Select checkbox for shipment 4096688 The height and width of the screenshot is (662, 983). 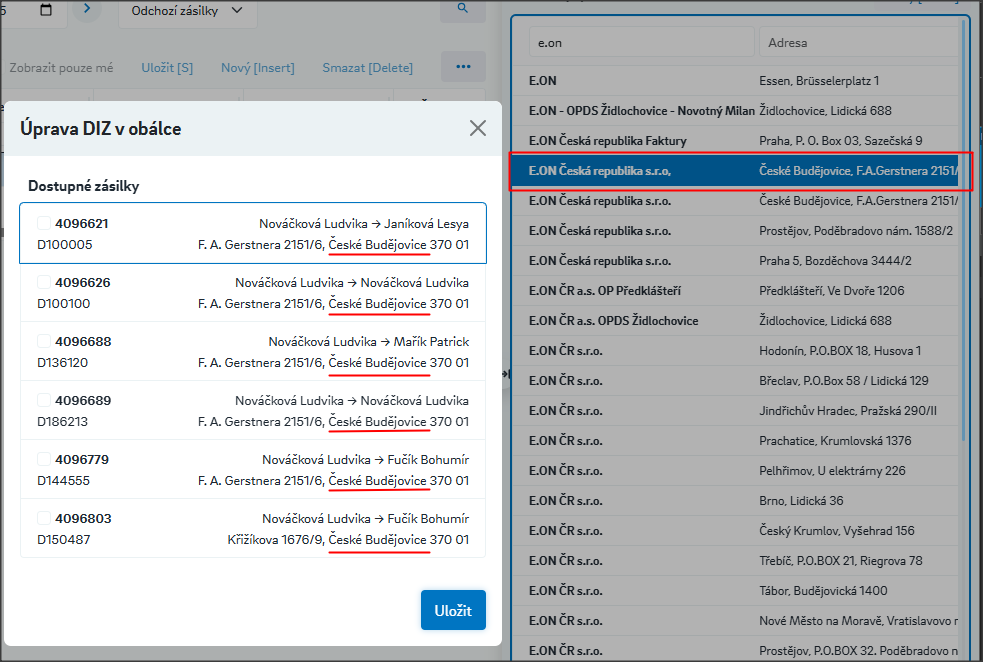click(x=44, y=341)
